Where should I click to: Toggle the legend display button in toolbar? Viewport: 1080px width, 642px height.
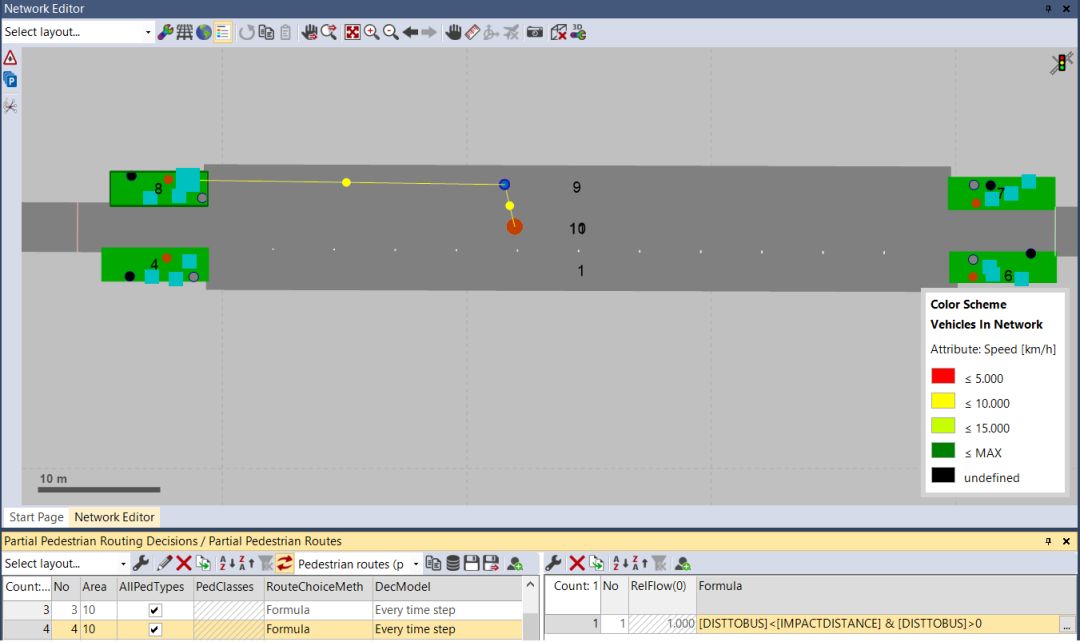223,32
